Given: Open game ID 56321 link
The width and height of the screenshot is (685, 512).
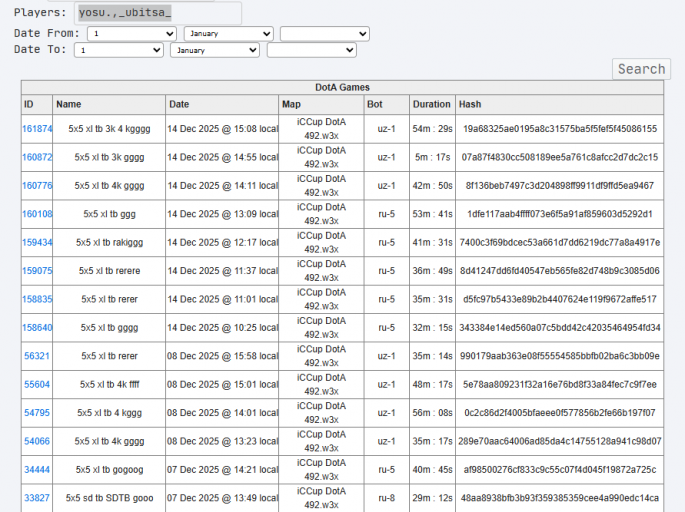Looking at the screenshot, I should (x=37, y=356).
